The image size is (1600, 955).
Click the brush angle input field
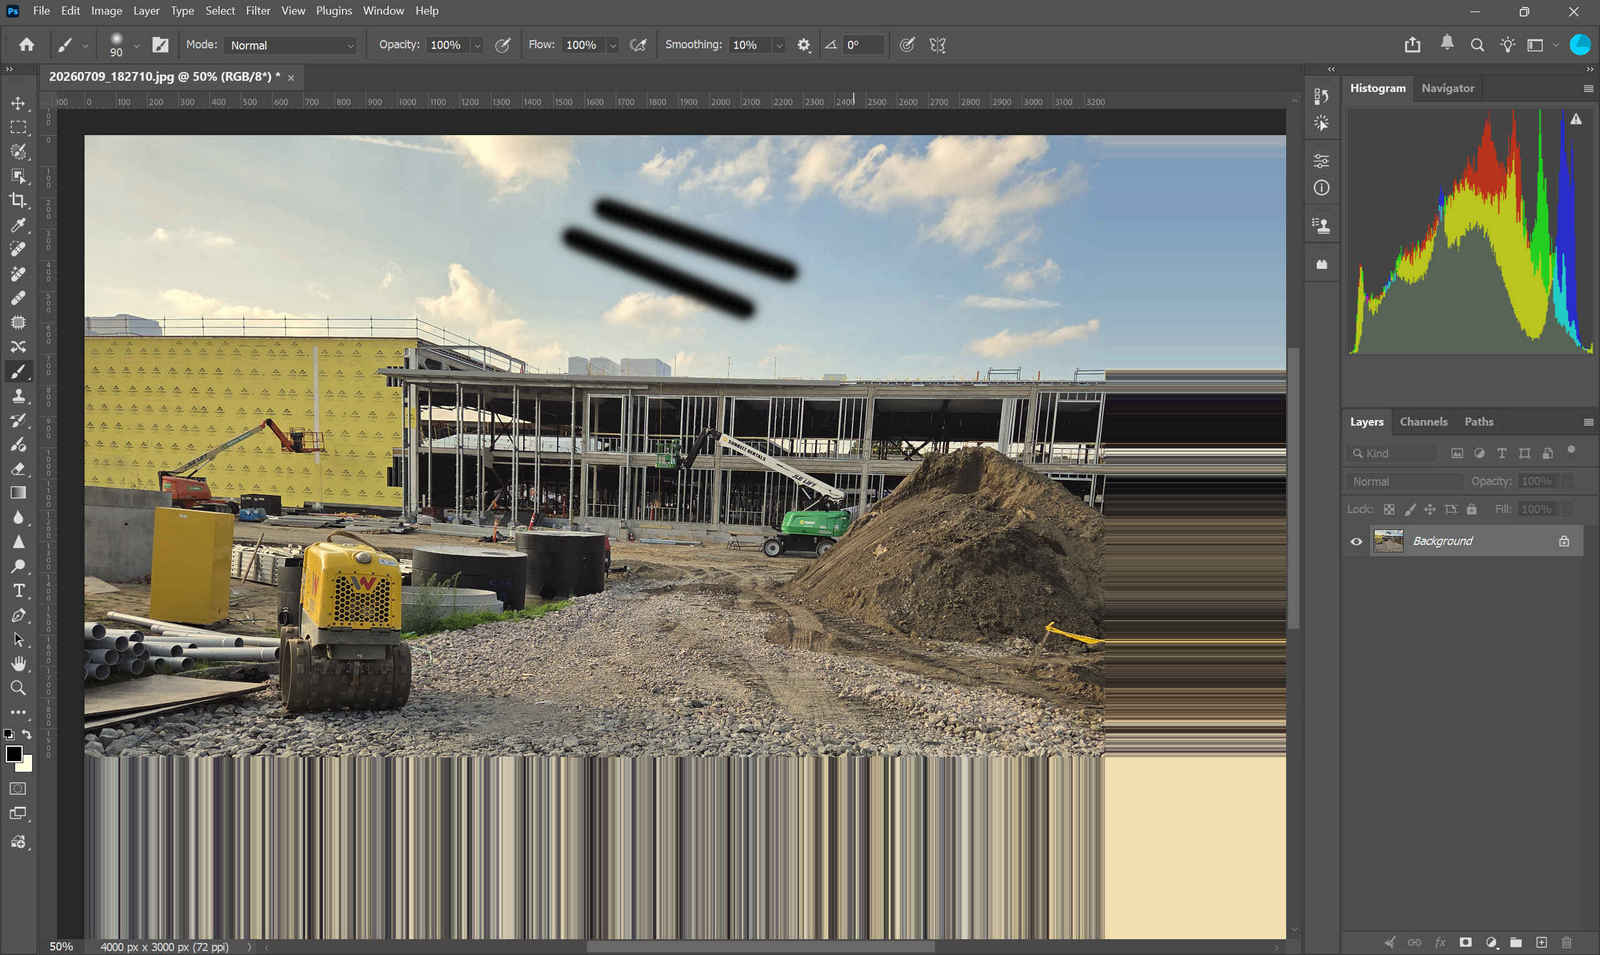pyautogui.click(x=863, y=45)
